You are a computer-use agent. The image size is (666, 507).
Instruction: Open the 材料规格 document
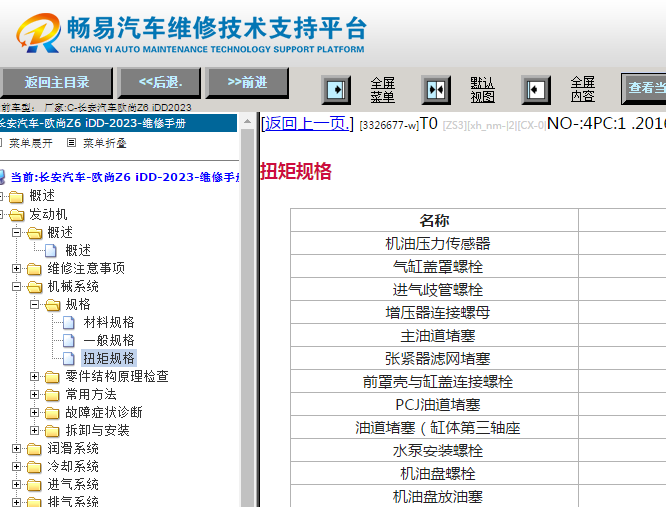[109, 322]
